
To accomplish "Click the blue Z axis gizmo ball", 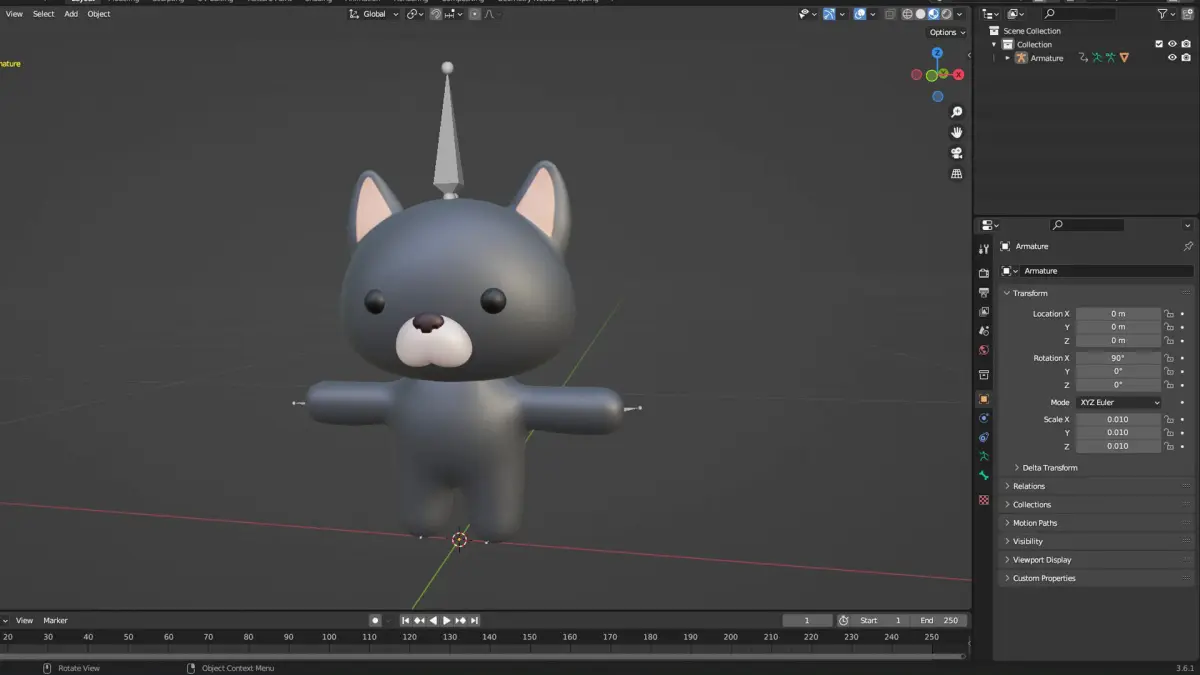I will pyautogui.click(x=937, y=53).
